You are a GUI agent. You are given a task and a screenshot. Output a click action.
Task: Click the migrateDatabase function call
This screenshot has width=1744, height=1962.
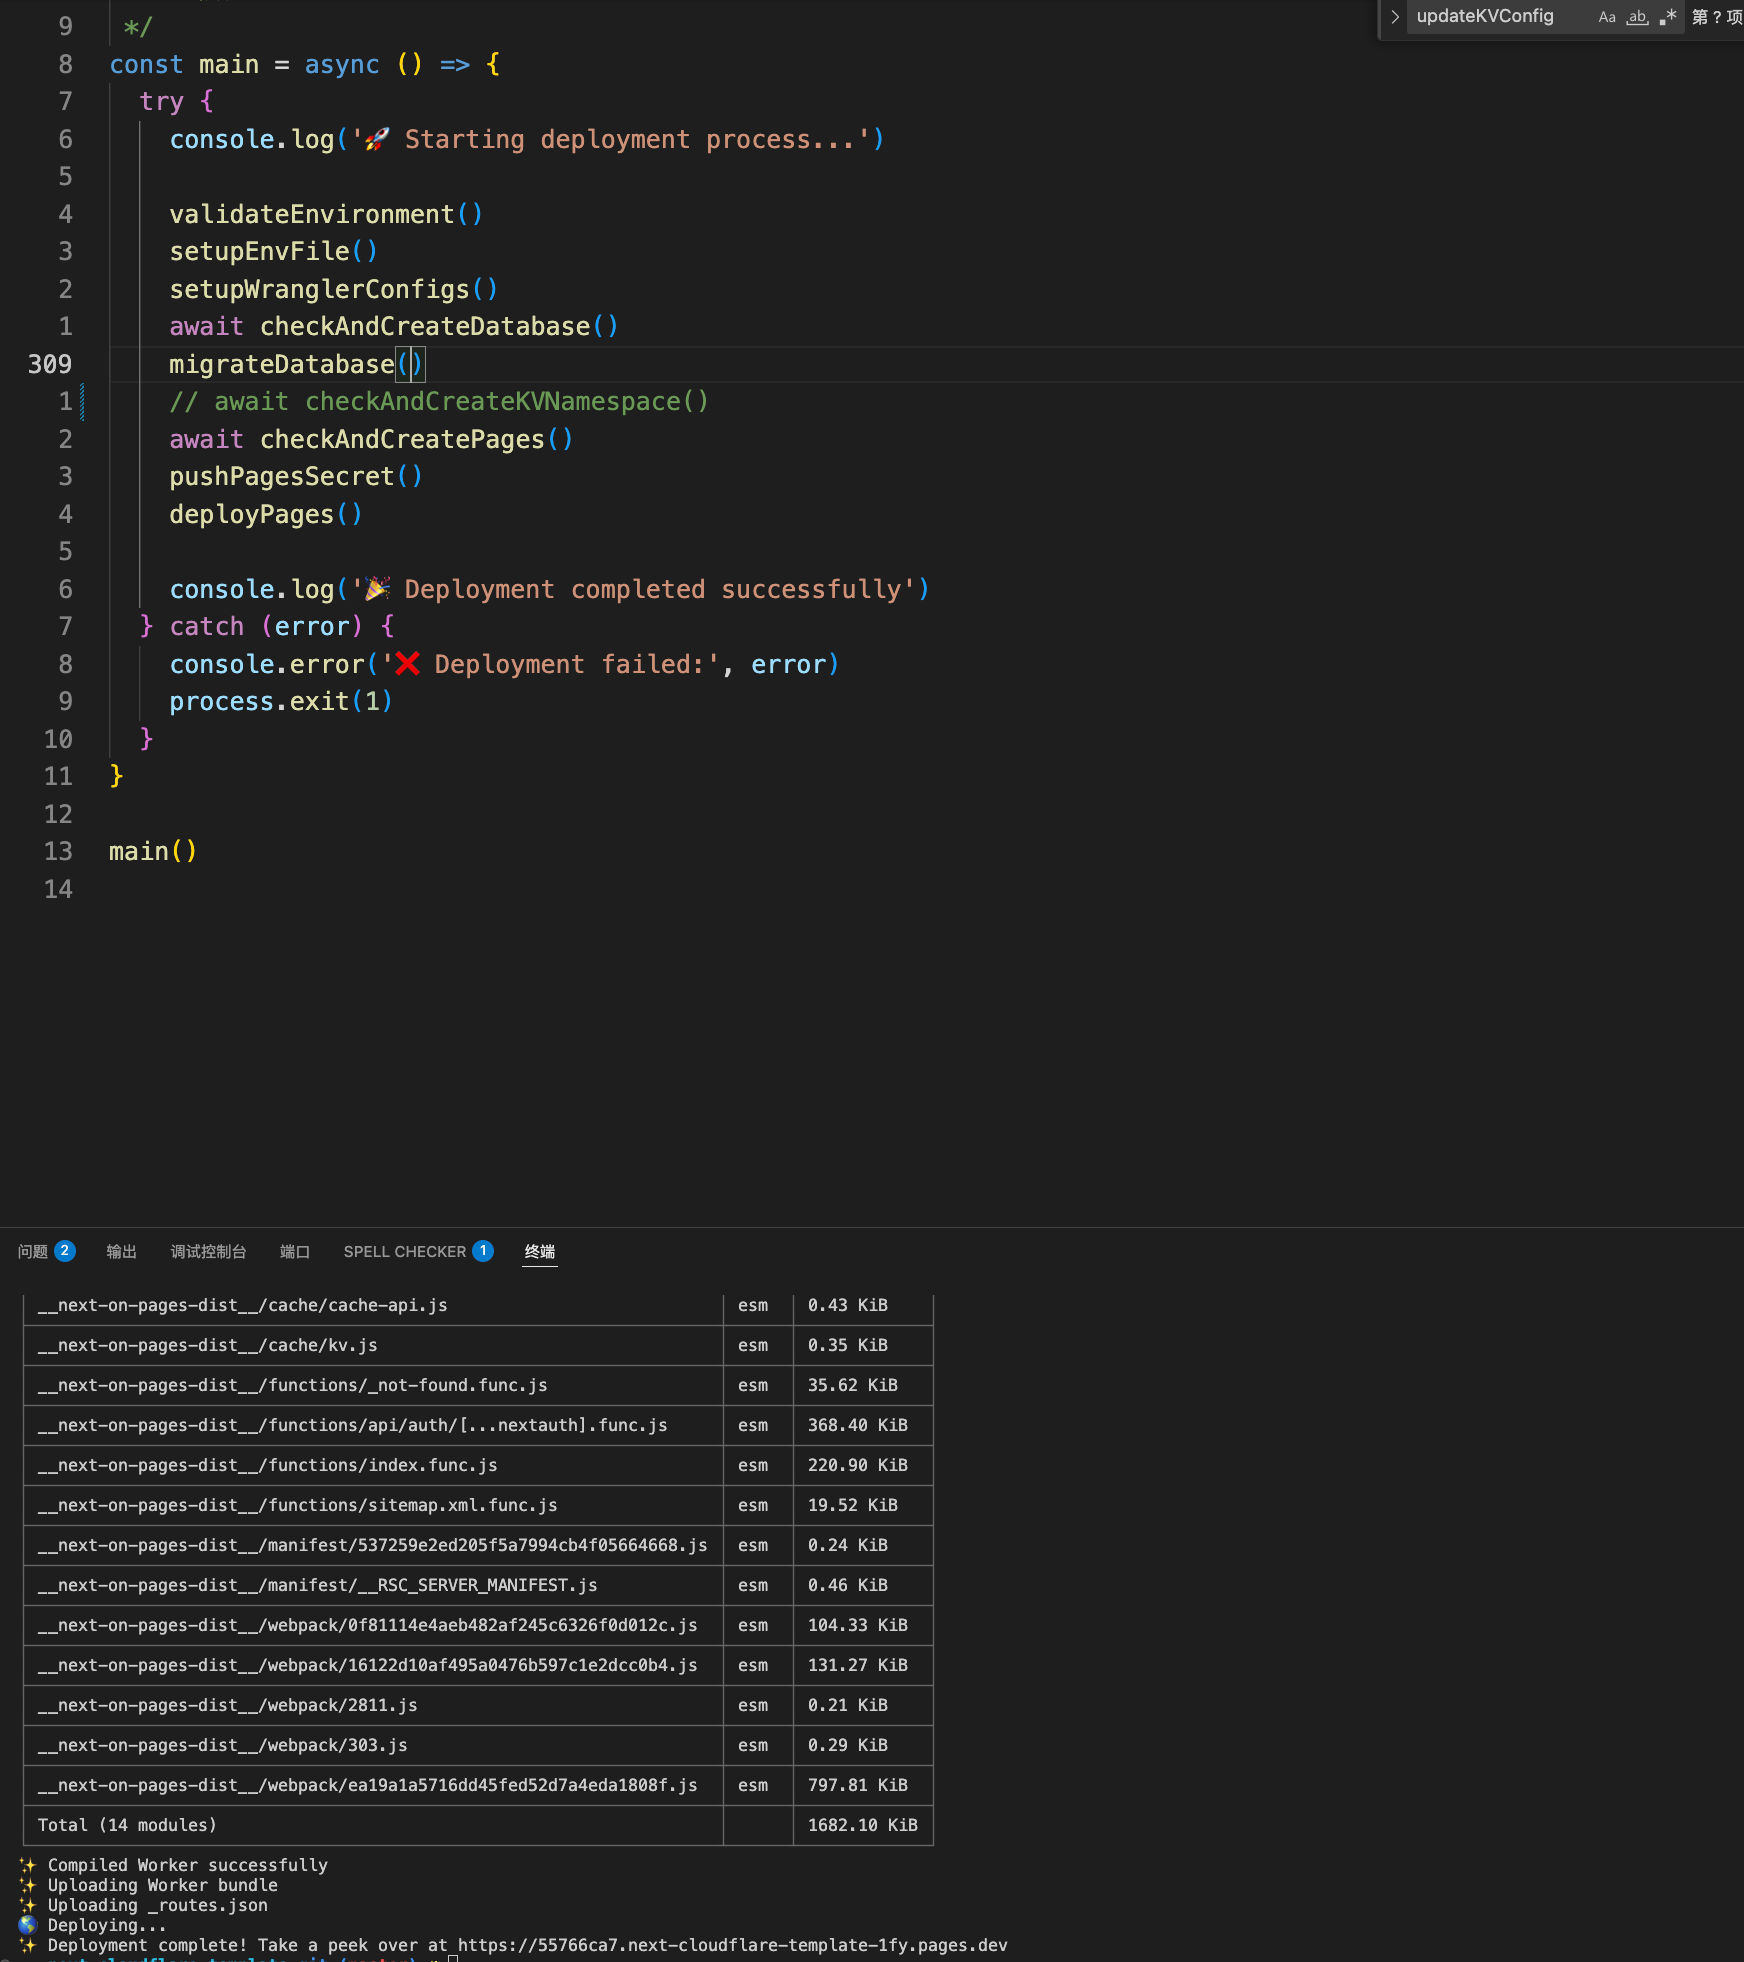point(281,364)
